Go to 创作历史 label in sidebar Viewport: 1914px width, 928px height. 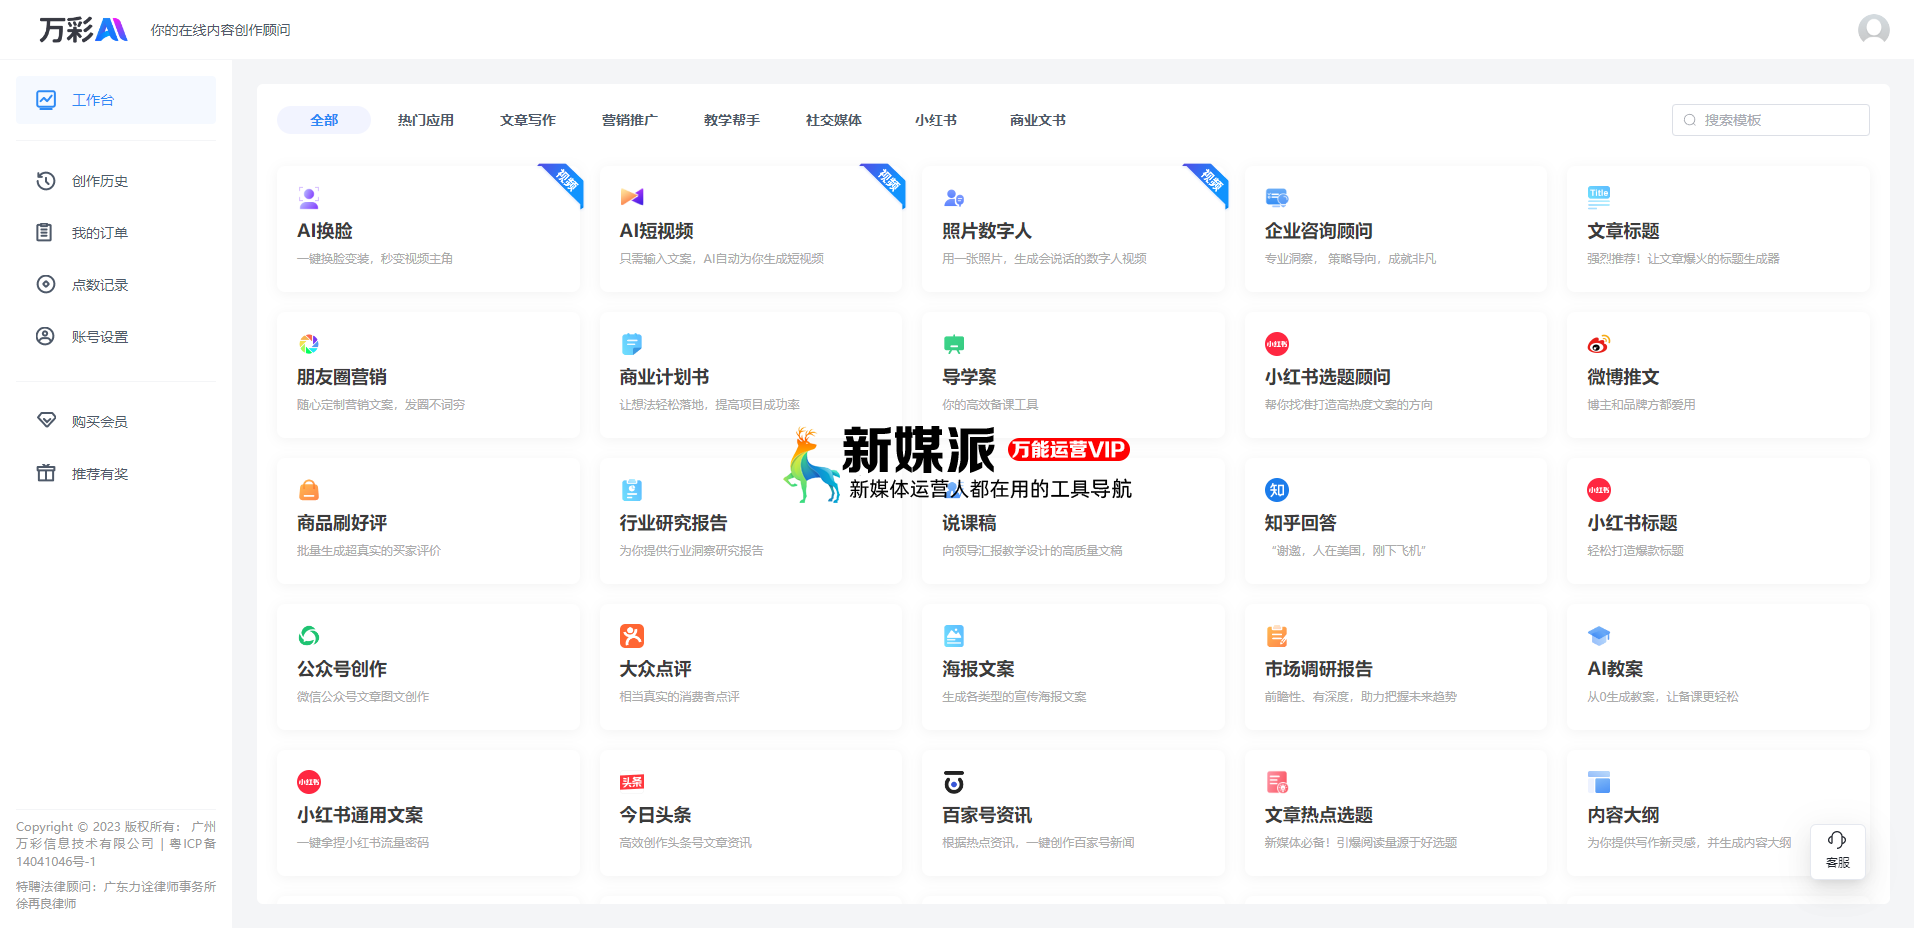[100, 181]
